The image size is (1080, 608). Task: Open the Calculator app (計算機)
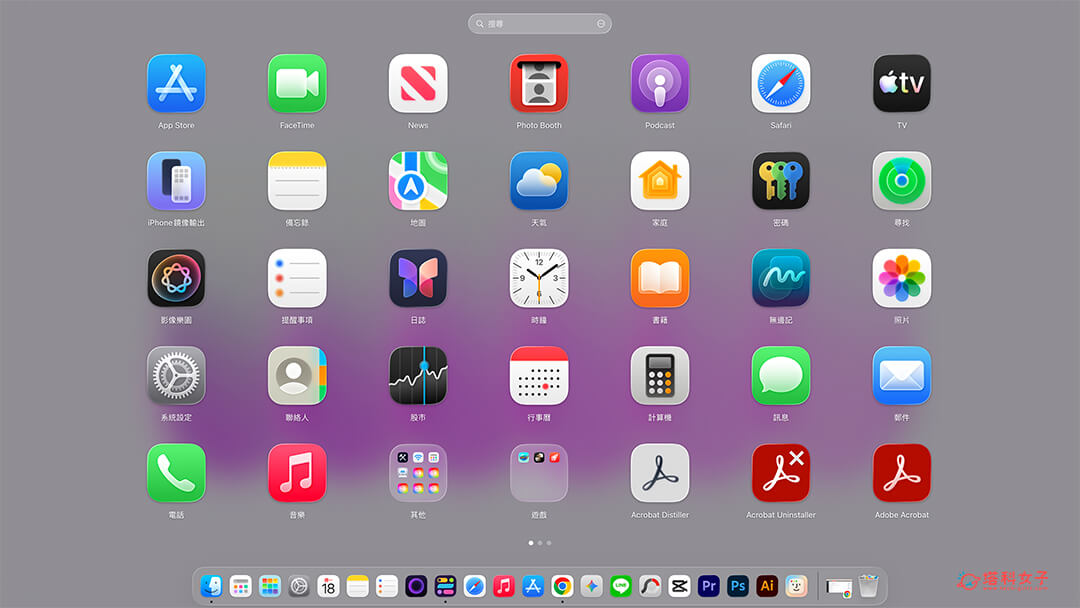pos(660,375)
